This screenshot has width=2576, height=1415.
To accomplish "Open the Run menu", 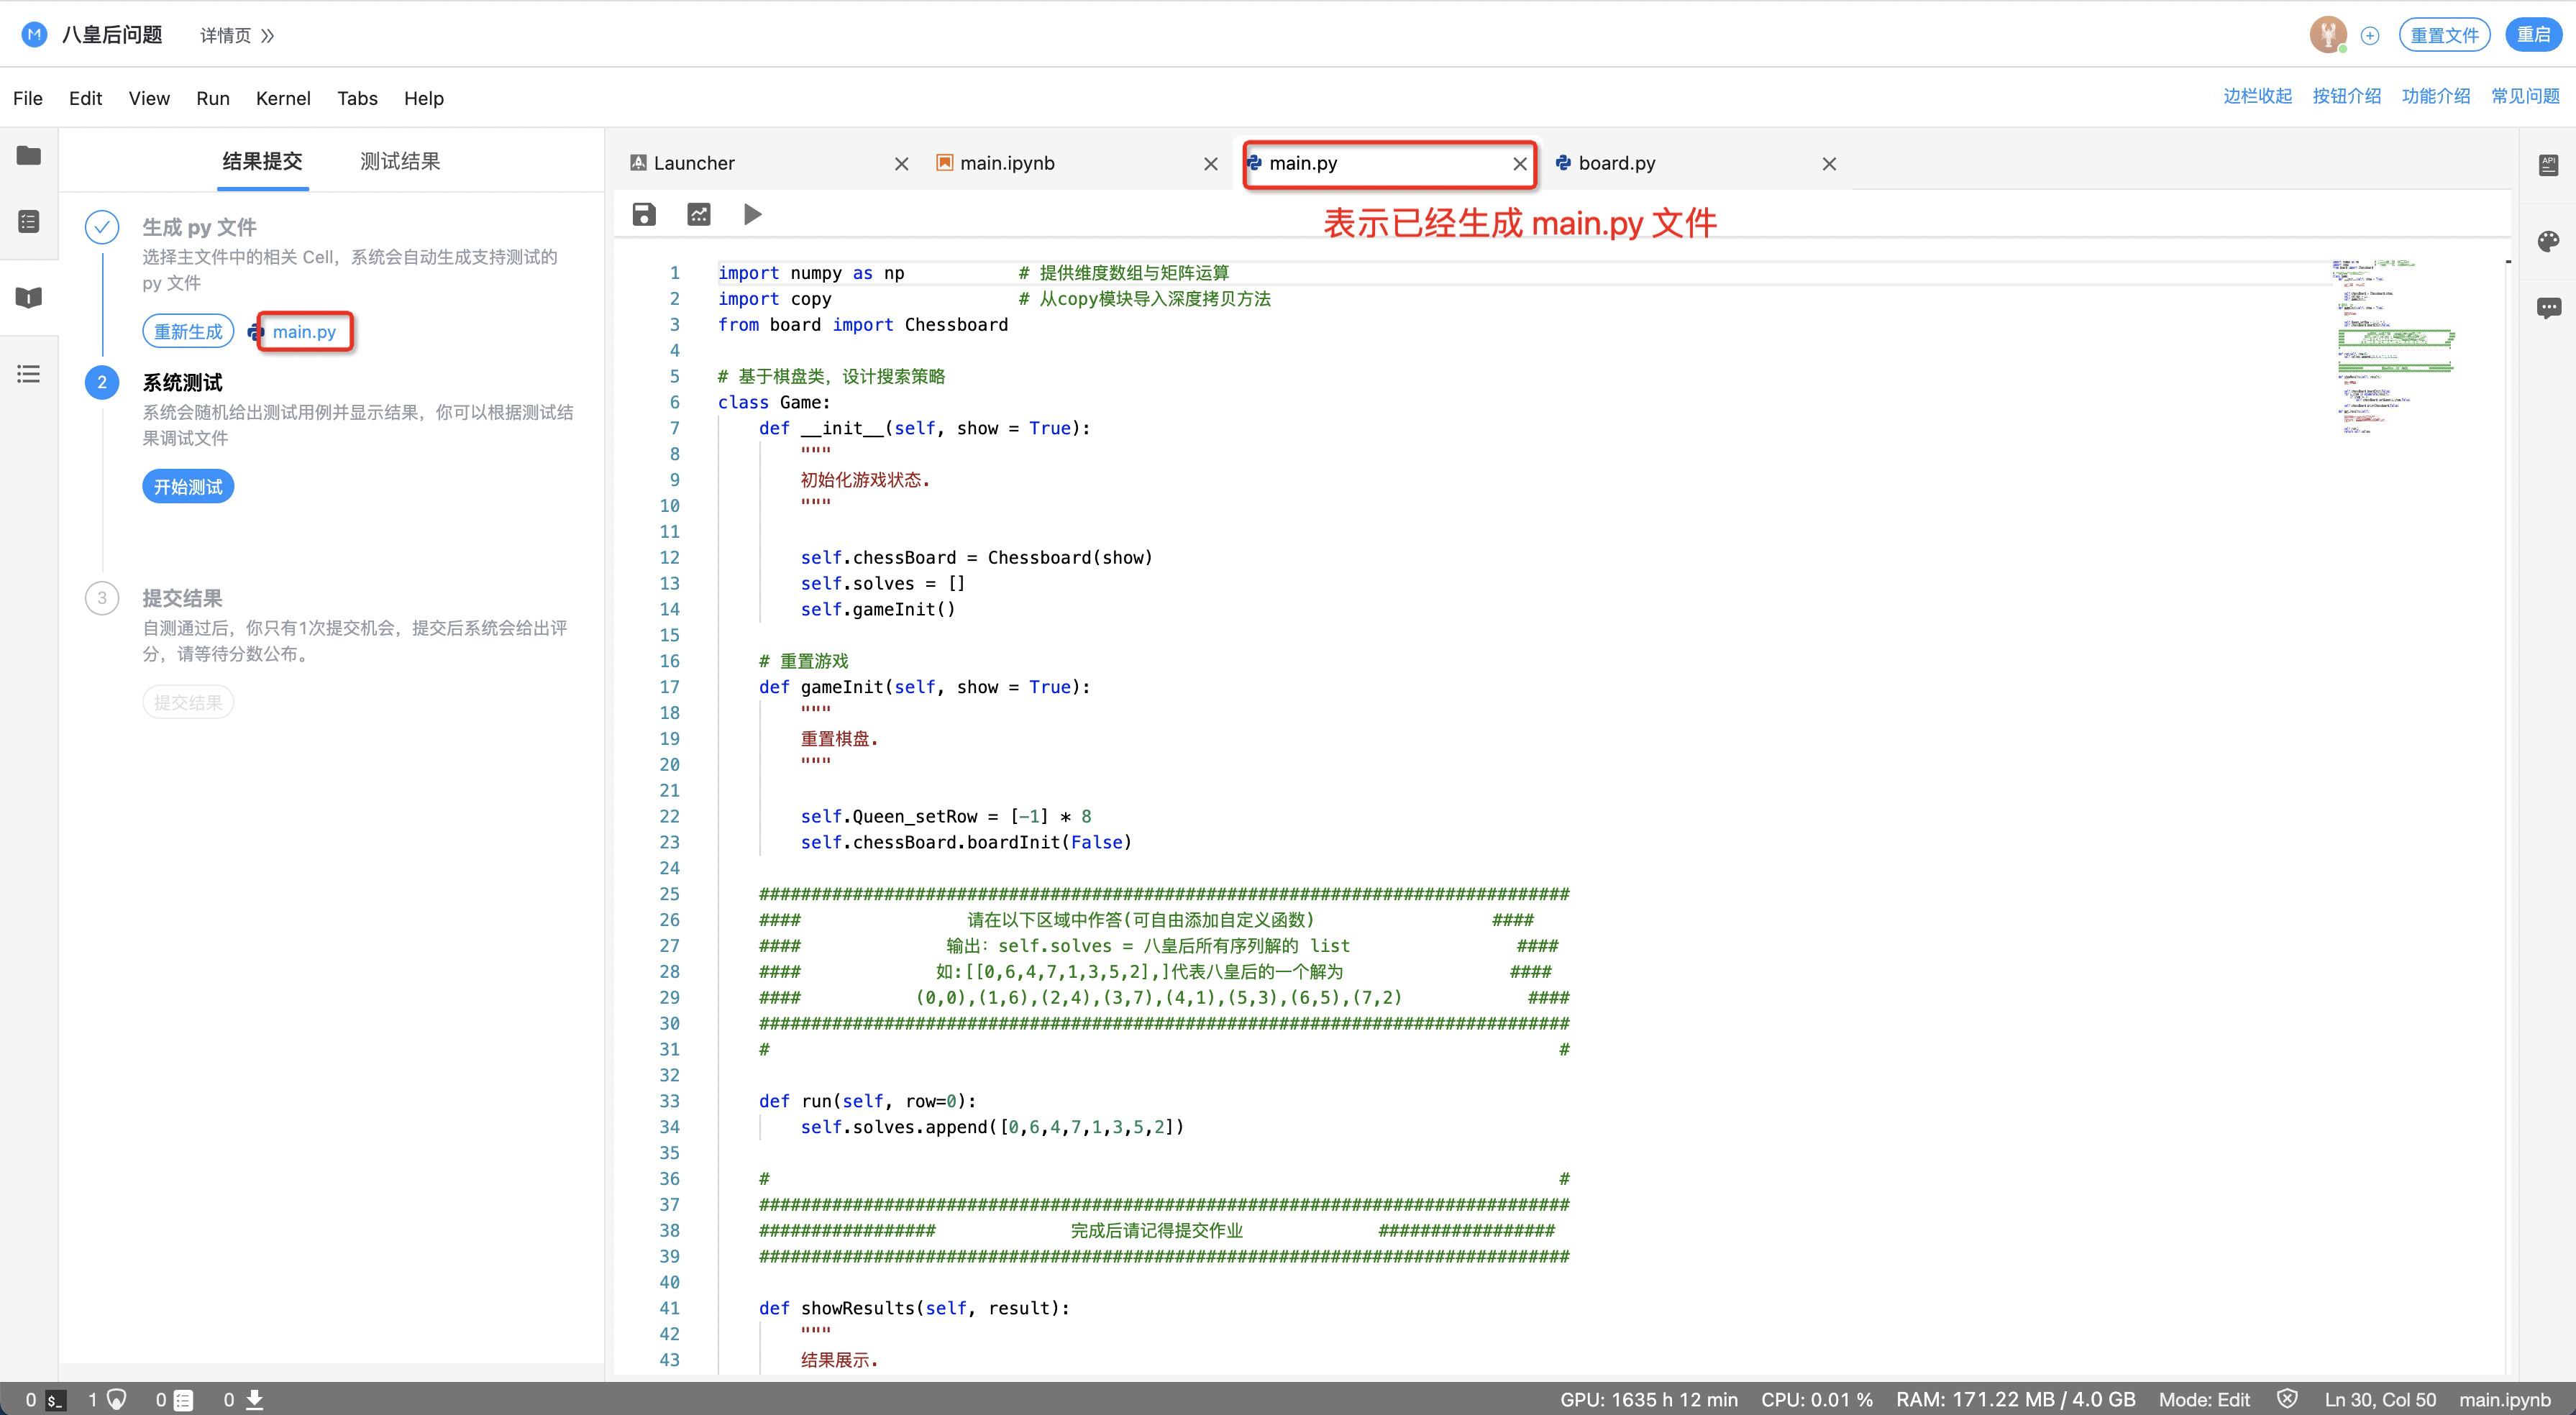I will (213, 98).
